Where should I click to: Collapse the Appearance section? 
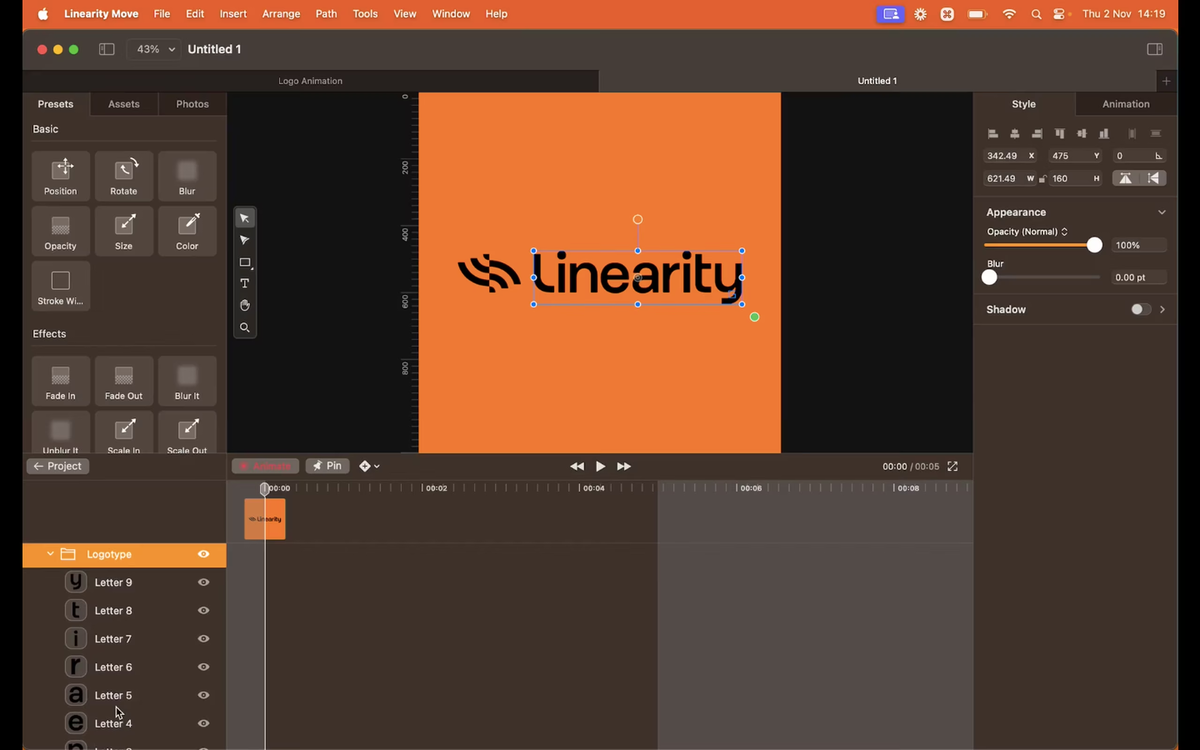pyautogui.click(x=1162, y=212)
